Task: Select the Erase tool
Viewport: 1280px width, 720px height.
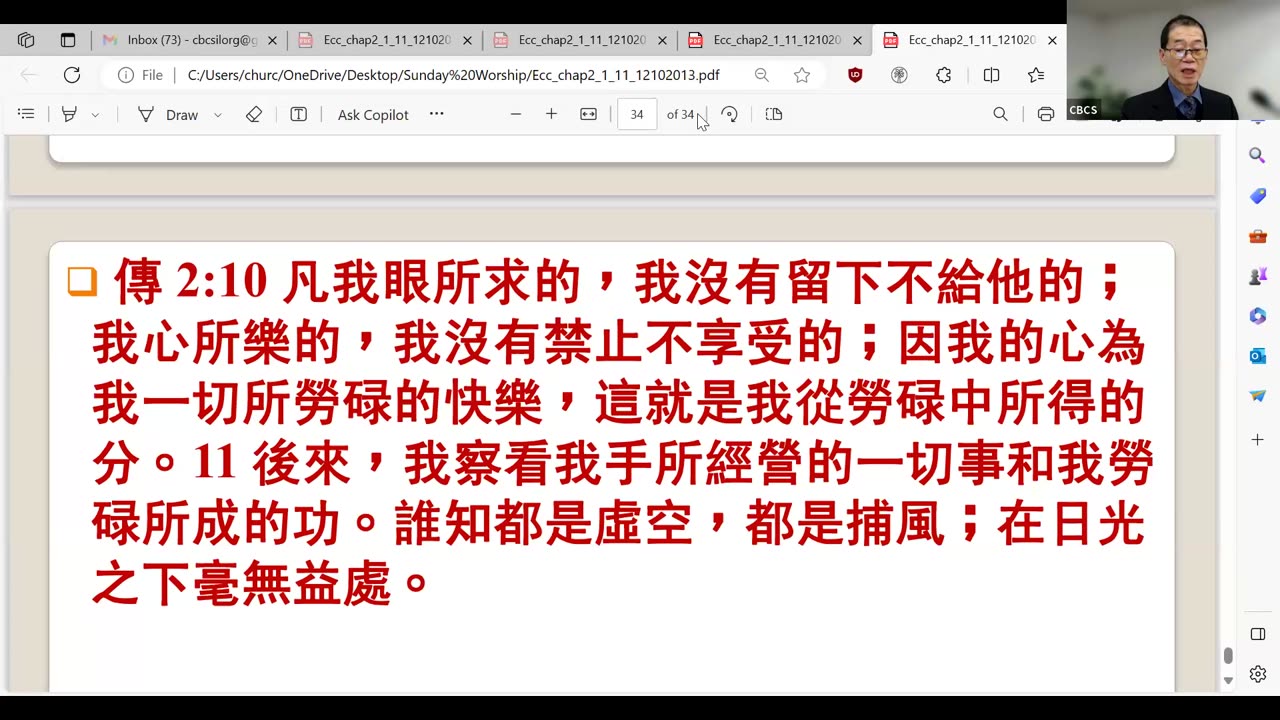Action: click(x=254, y=114)
